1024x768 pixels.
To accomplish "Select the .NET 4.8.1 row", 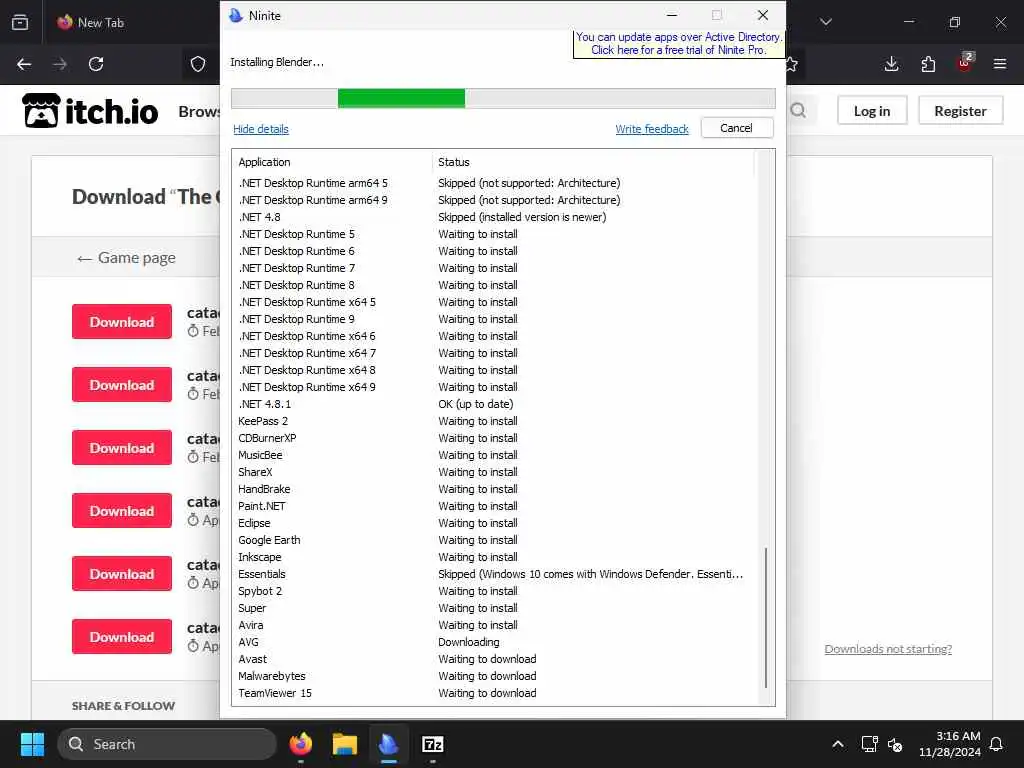I will [496, 404].
